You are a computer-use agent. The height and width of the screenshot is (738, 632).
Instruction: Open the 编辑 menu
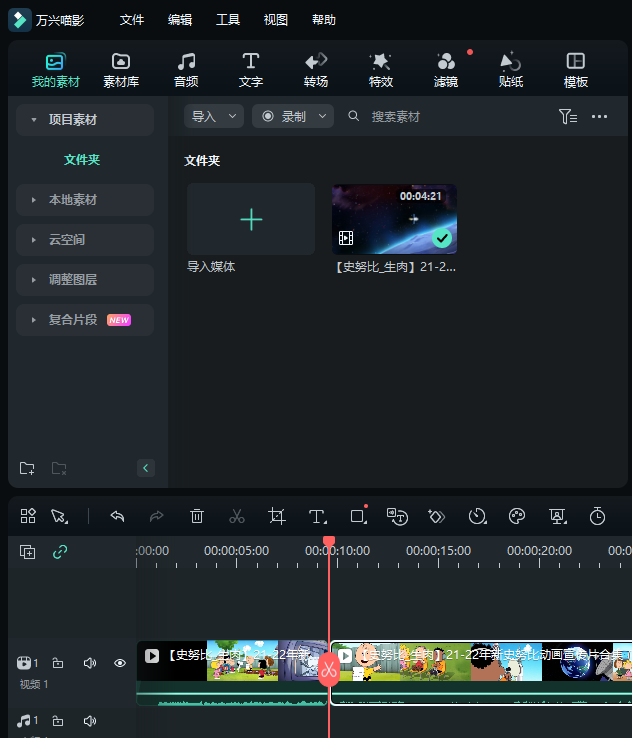click(x=180, y=20)
